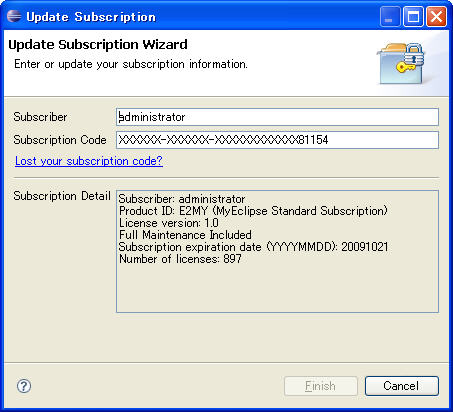
Task: Click the Subscription Code label
Action: coord(60,140)
